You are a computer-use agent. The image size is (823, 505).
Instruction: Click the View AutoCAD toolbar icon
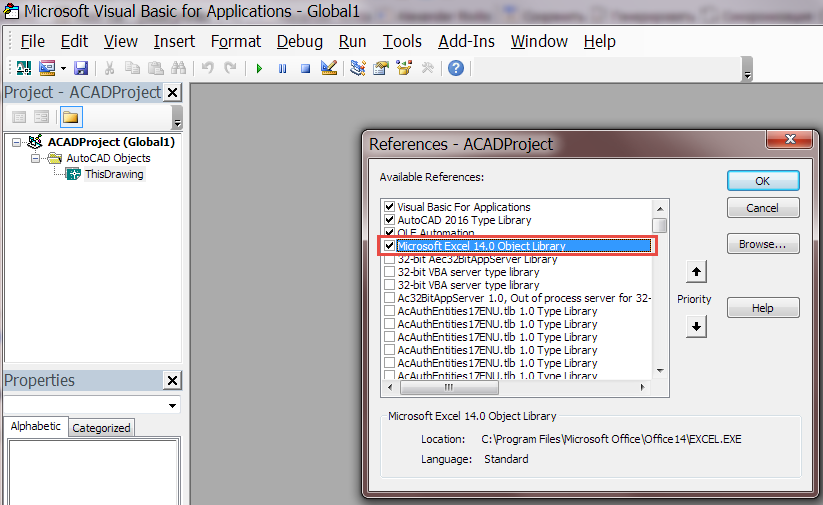point(24,68)
